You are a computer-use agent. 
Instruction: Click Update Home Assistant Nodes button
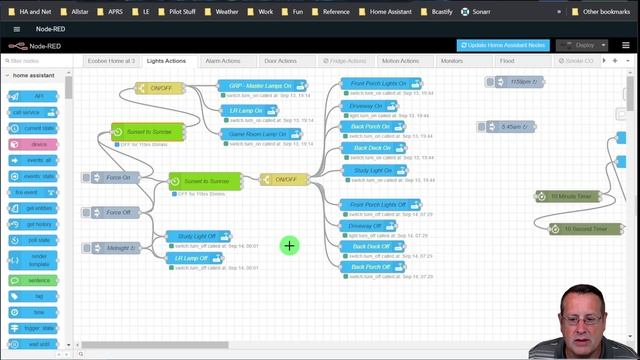click(x=503, y=45)
